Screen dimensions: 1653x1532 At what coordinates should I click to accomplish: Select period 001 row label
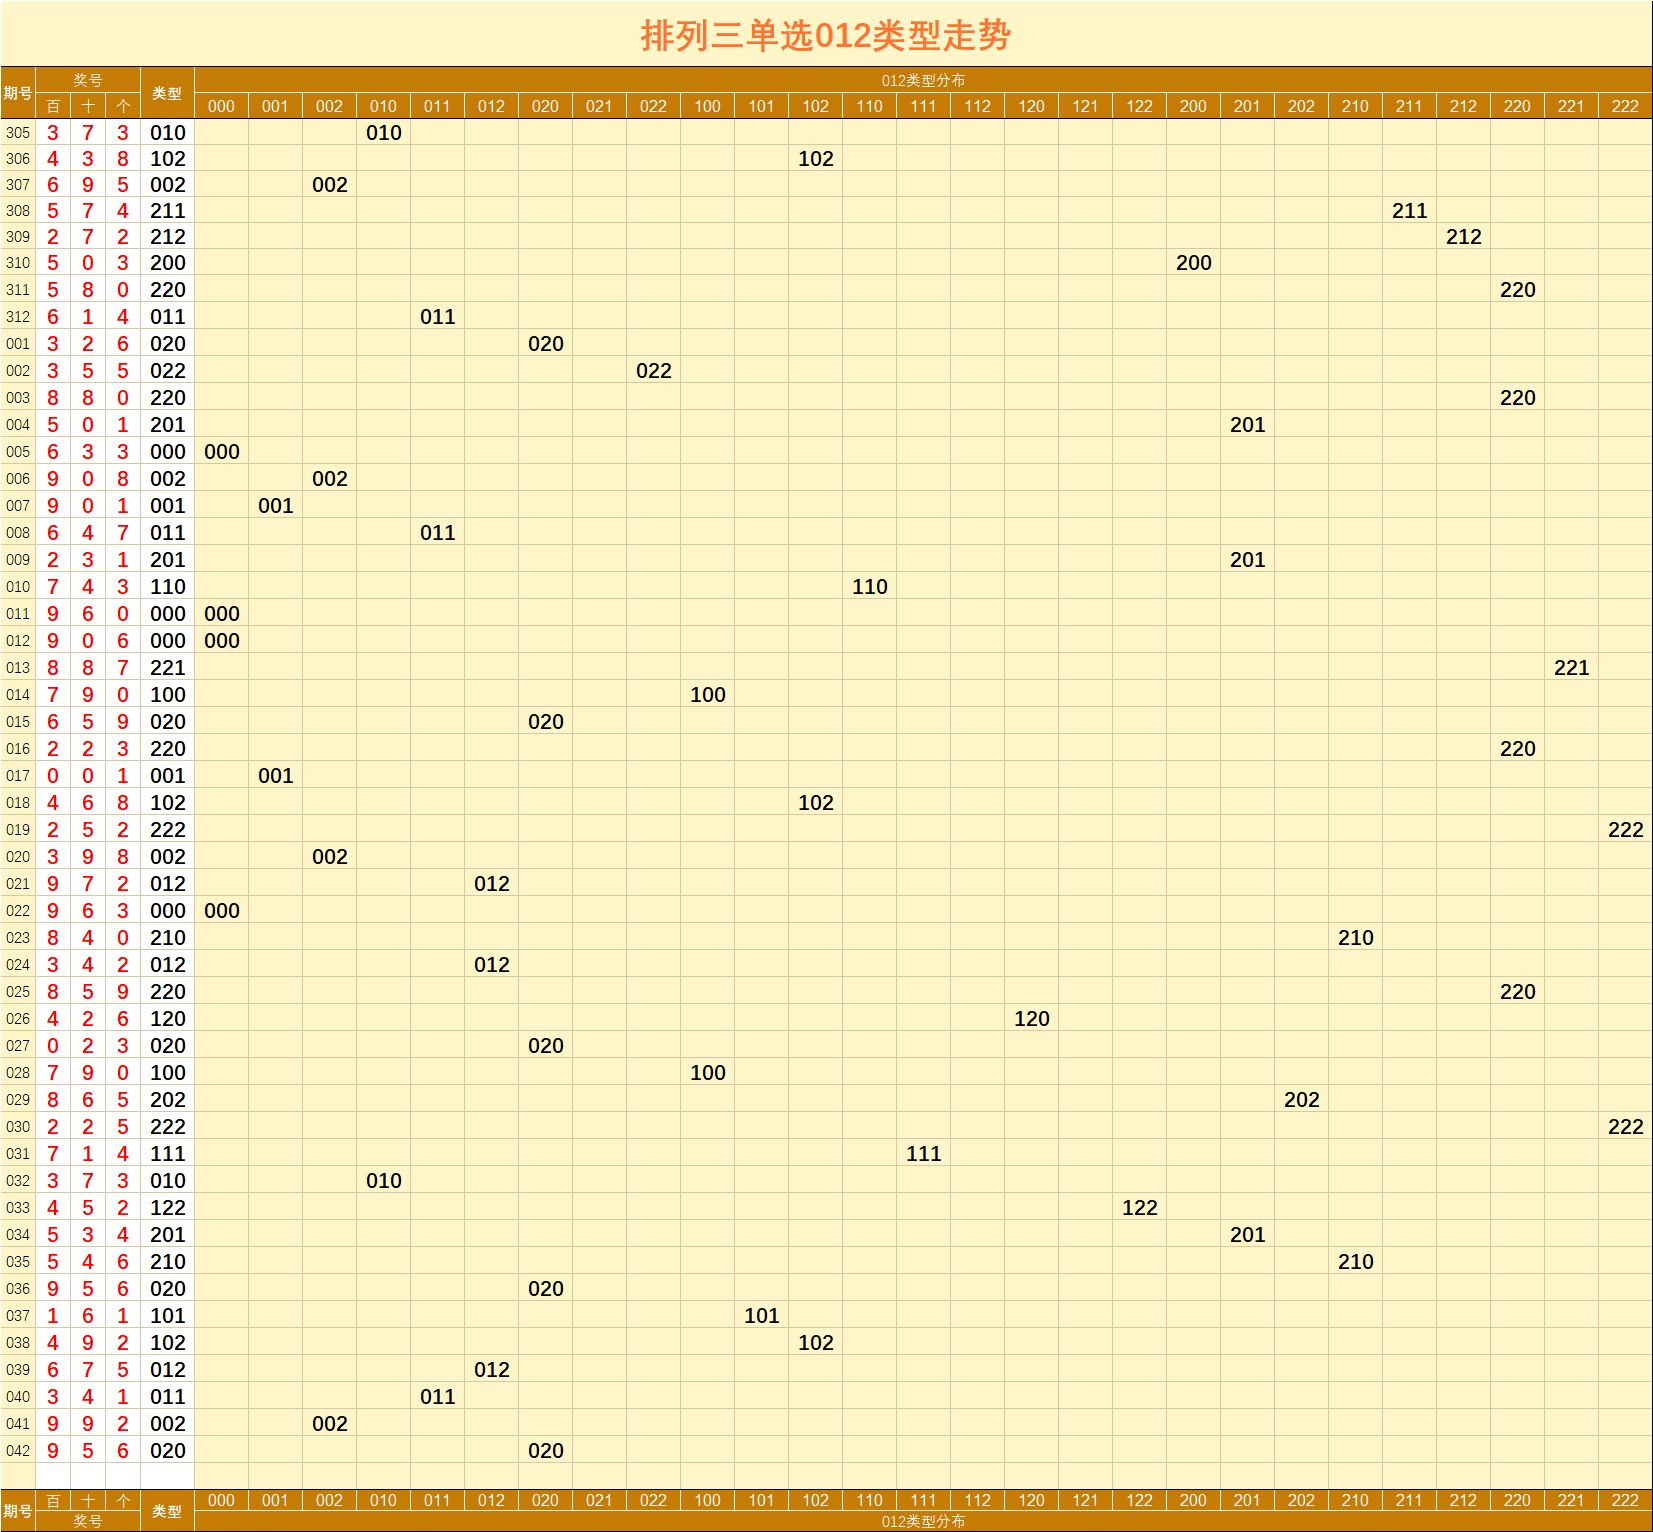click(x=18, y=343)
